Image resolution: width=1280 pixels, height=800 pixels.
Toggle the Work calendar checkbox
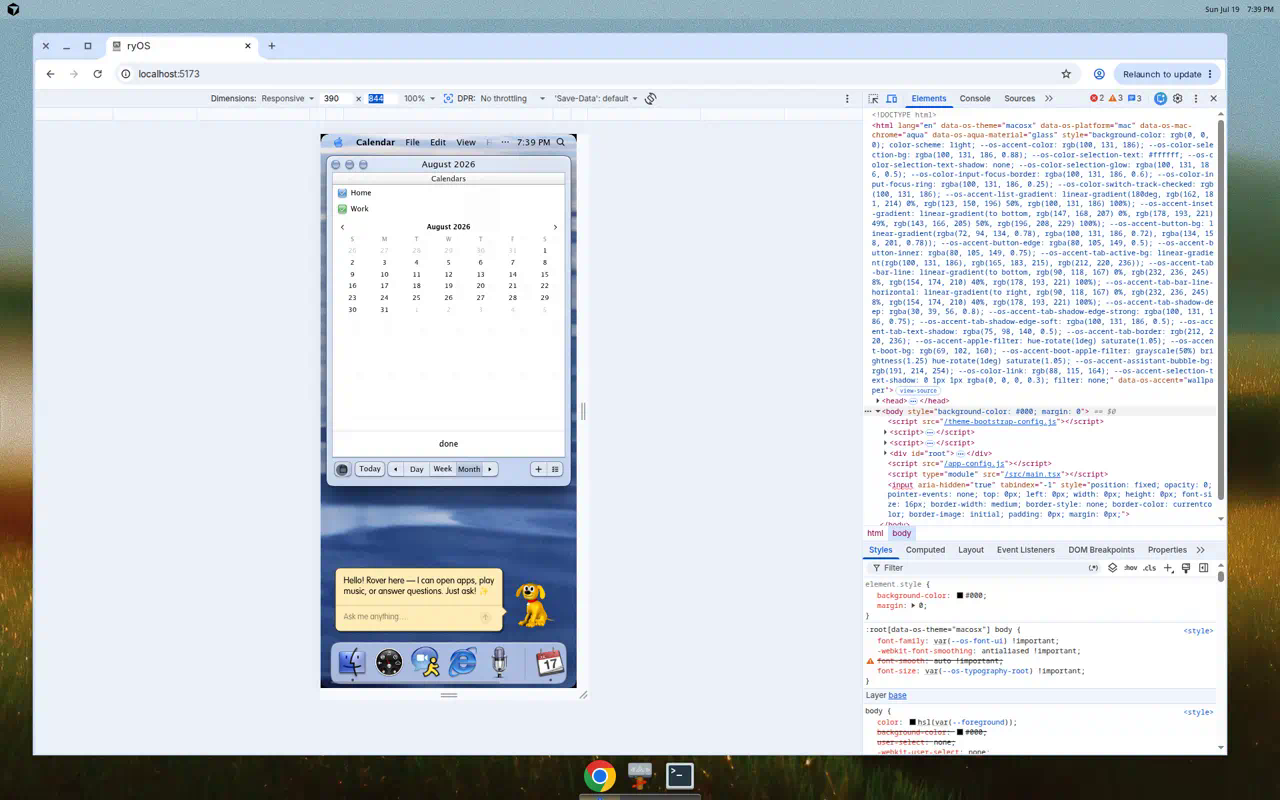(x=343, y=209)
